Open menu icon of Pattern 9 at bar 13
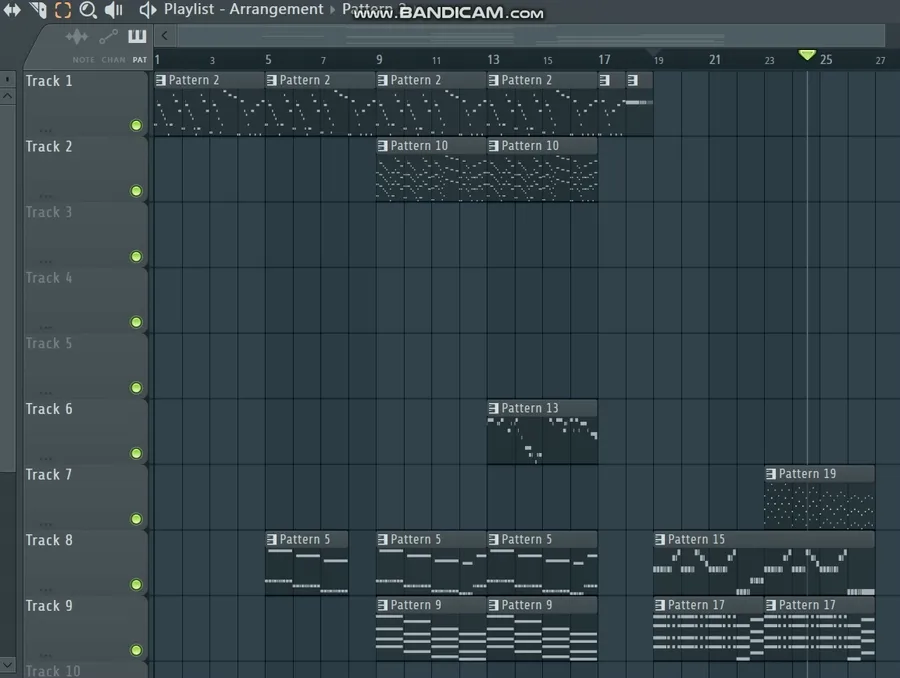 click(493, 605)
